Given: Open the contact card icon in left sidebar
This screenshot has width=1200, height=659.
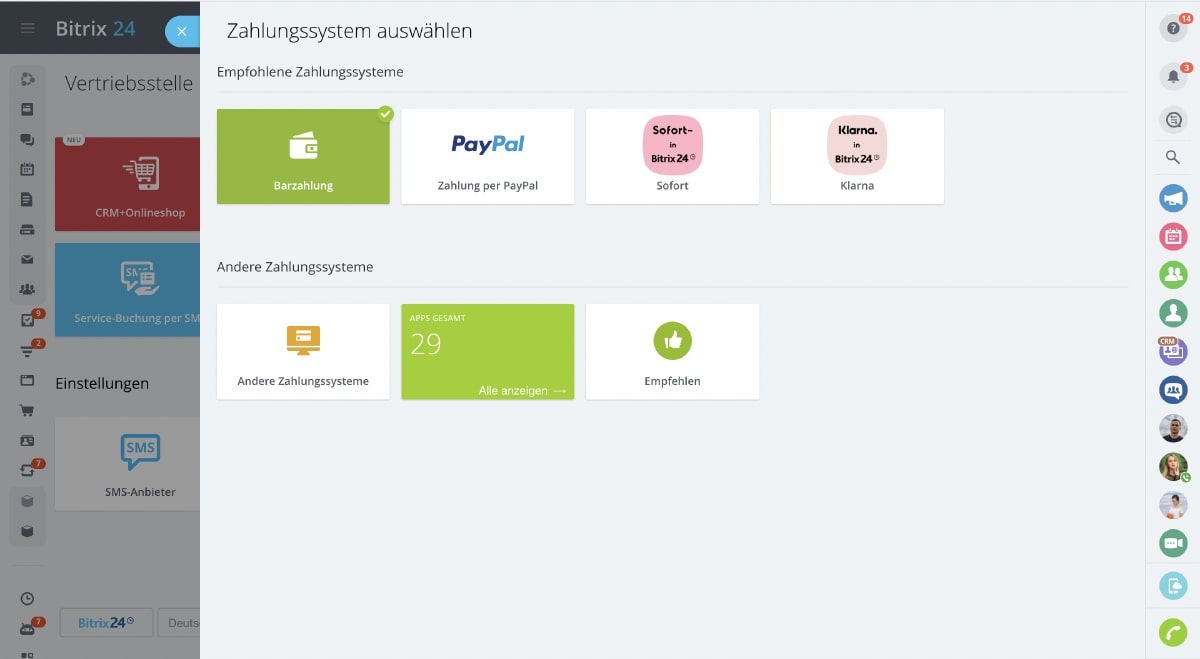Looking at the screenshot, I should tap(28, 440).
